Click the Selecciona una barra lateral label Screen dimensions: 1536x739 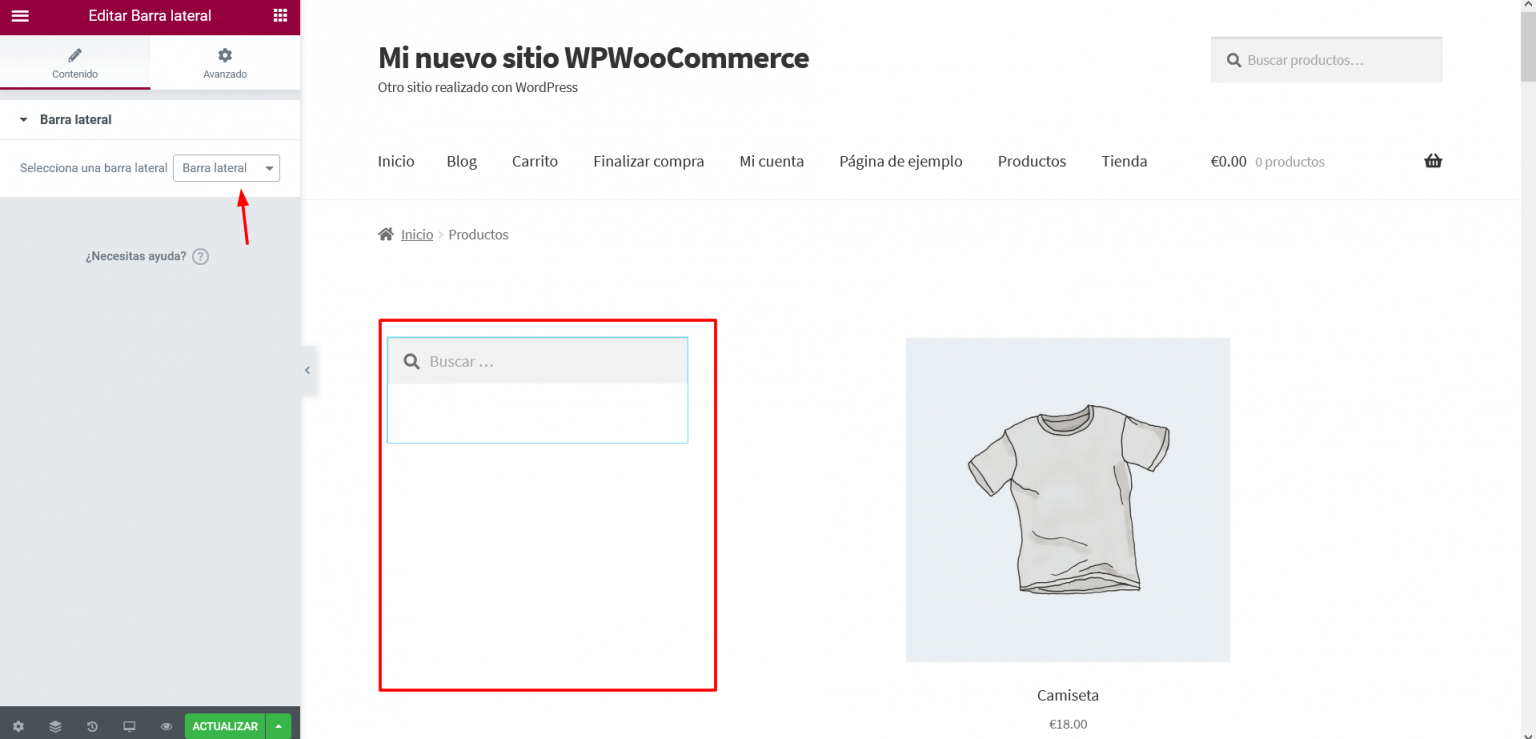[x=94, y=168]
